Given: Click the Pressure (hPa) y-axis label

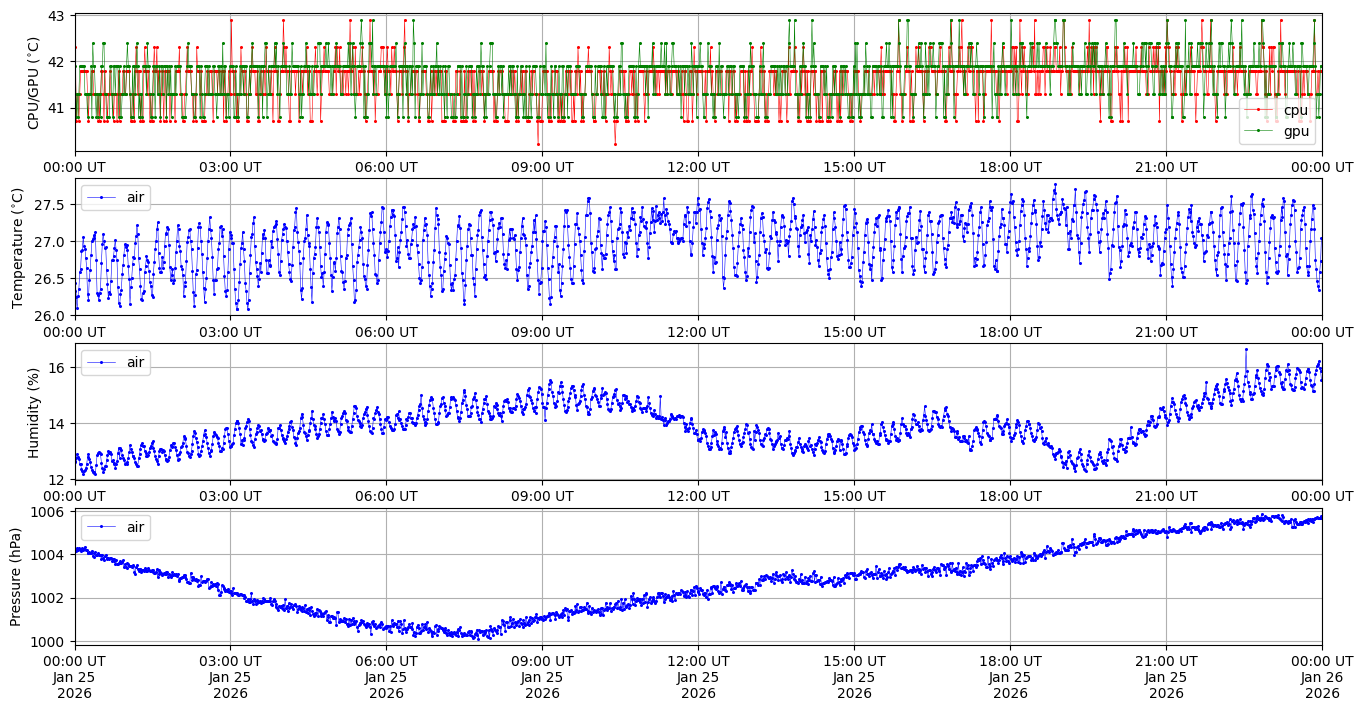Looking at the screenshot, I should [17, 577].
